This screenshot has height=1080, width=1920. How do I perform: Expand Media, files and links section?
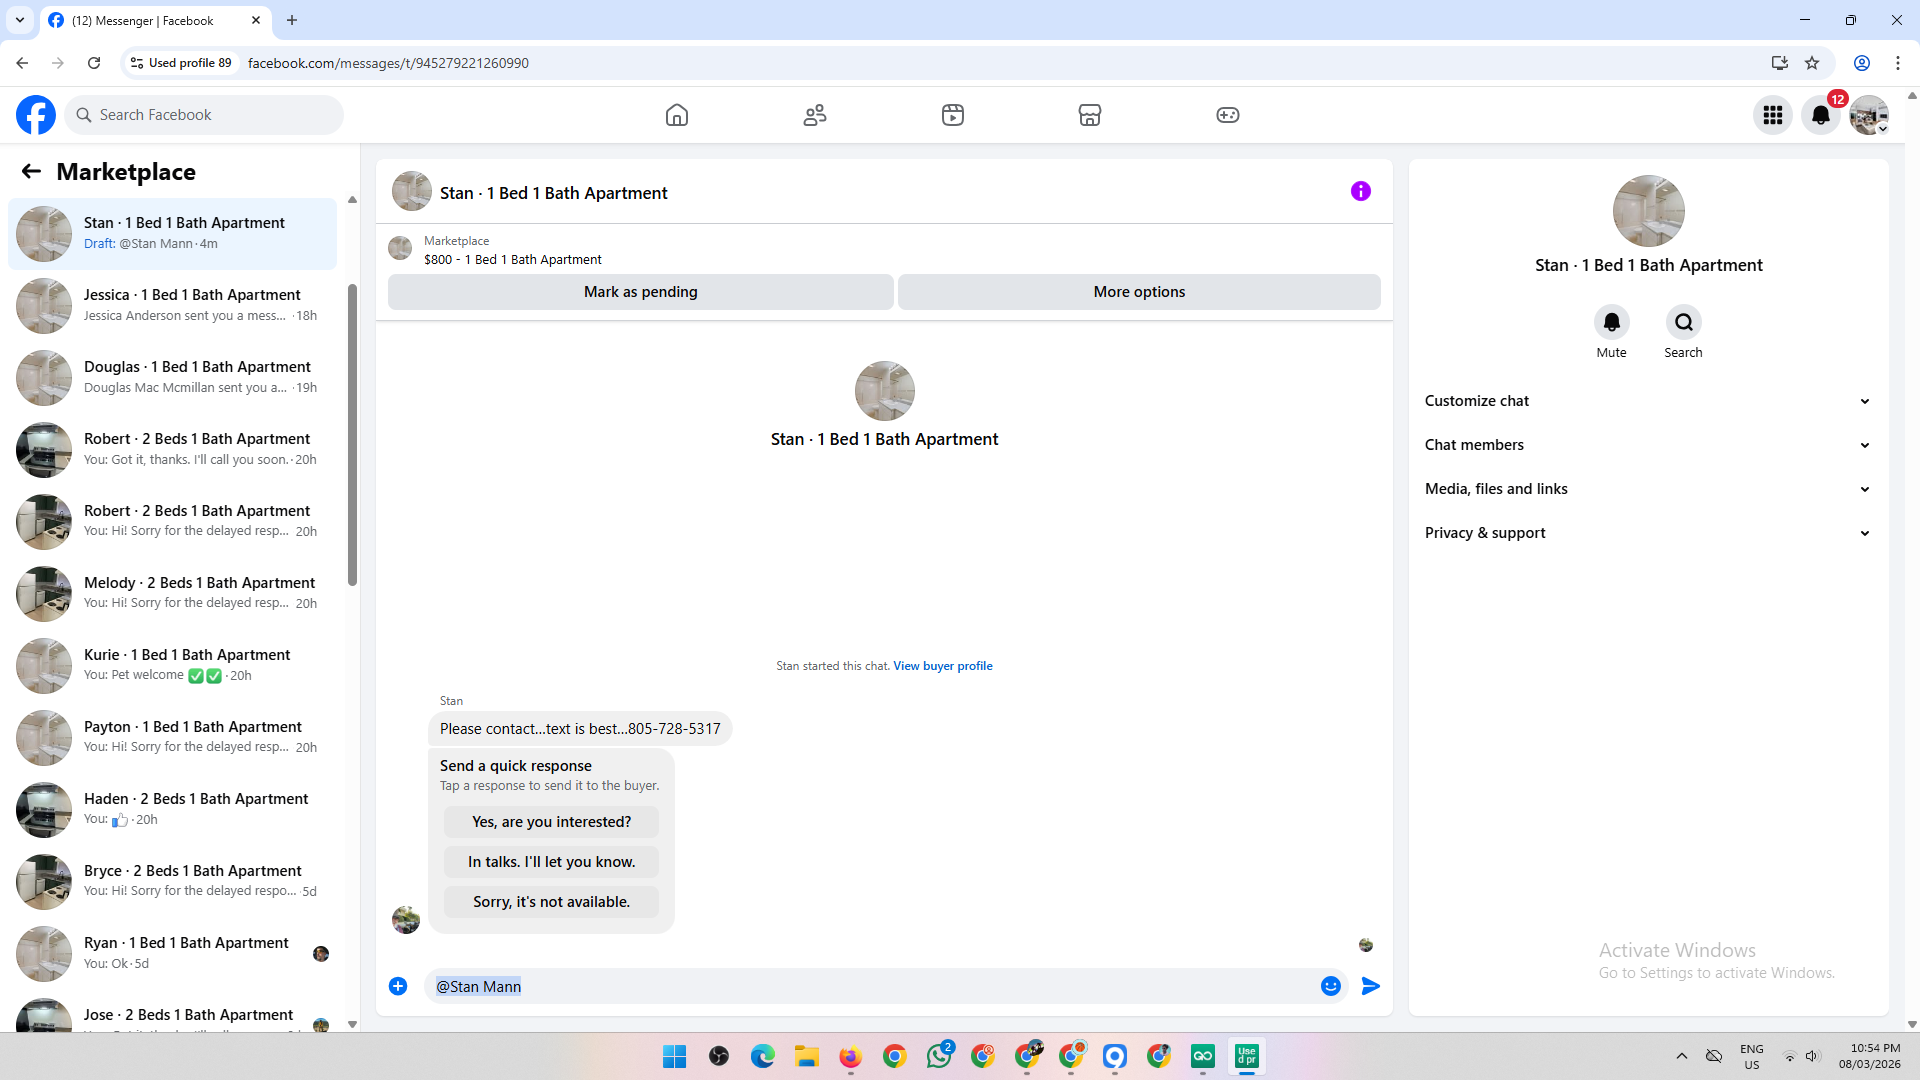point(1648,489)
